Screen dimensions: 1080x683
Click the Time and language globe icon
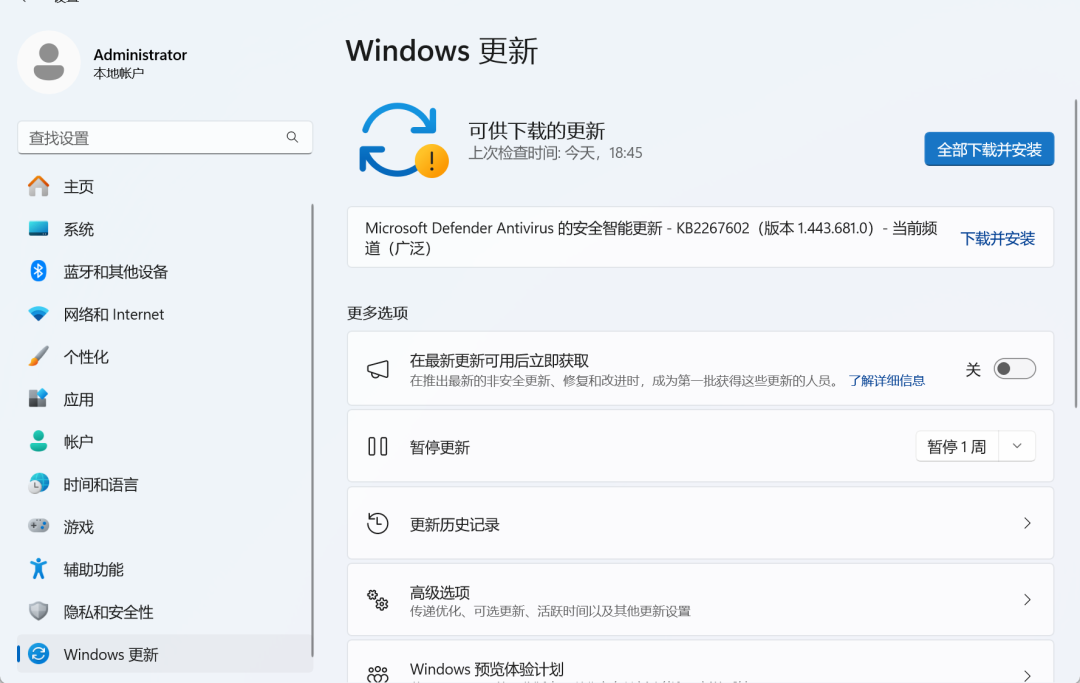point(39,484)
